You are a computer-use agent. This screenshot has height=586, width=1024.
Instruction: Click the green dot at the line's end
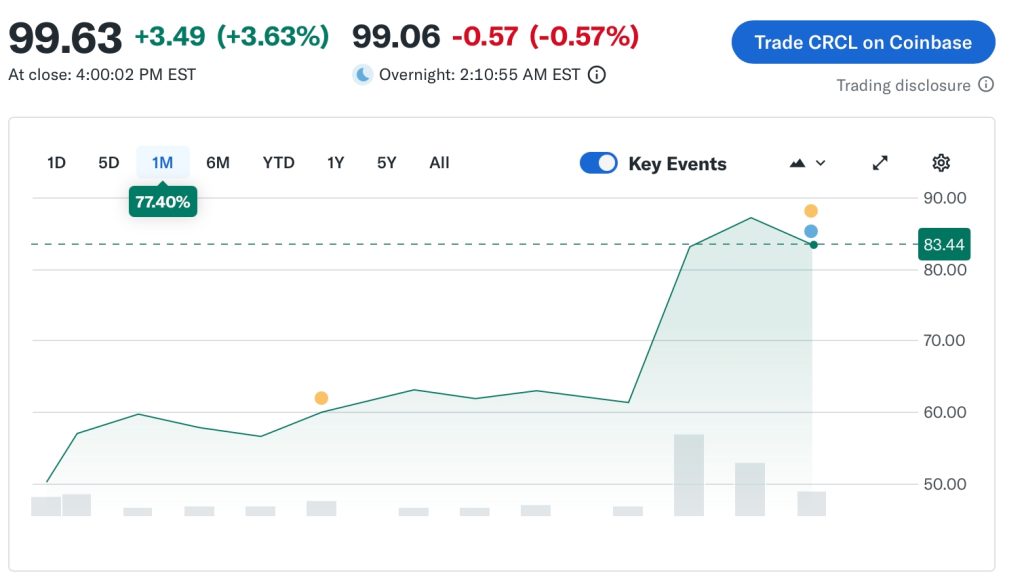pyautogui.click(x=815, y=243)
